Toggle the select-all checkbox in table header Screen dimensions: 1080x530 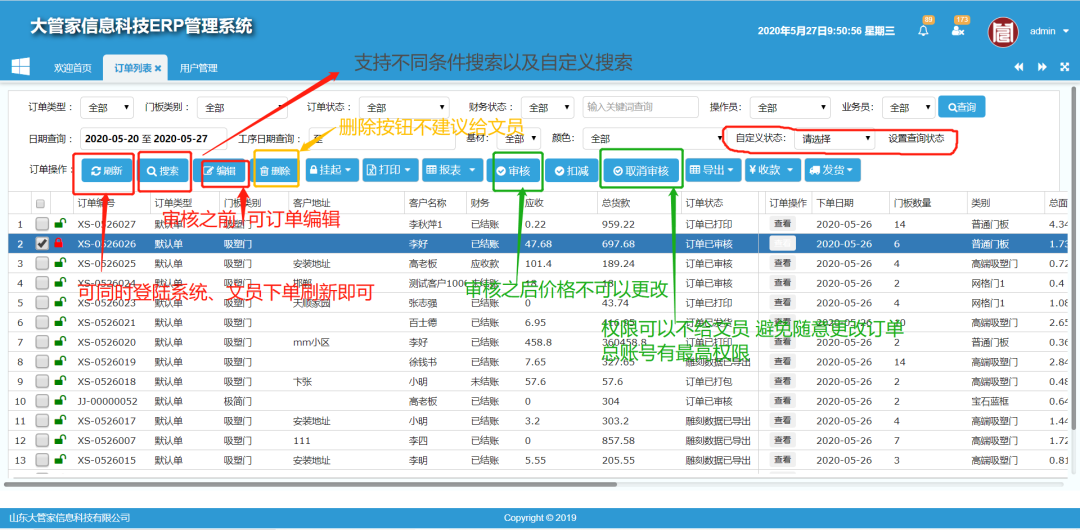point(41,203)
